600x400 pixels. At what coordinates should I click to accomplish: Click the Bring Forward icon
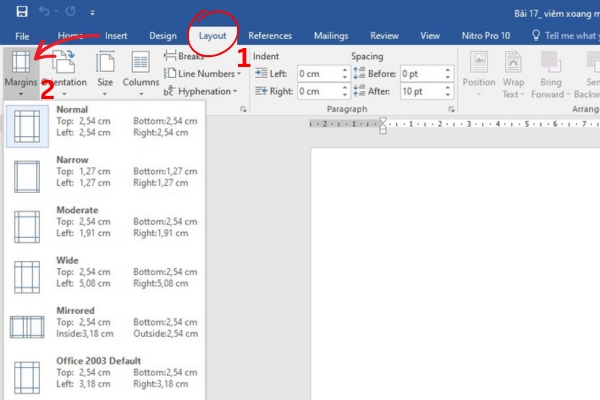pyautogui.click(x=550, y=70)
